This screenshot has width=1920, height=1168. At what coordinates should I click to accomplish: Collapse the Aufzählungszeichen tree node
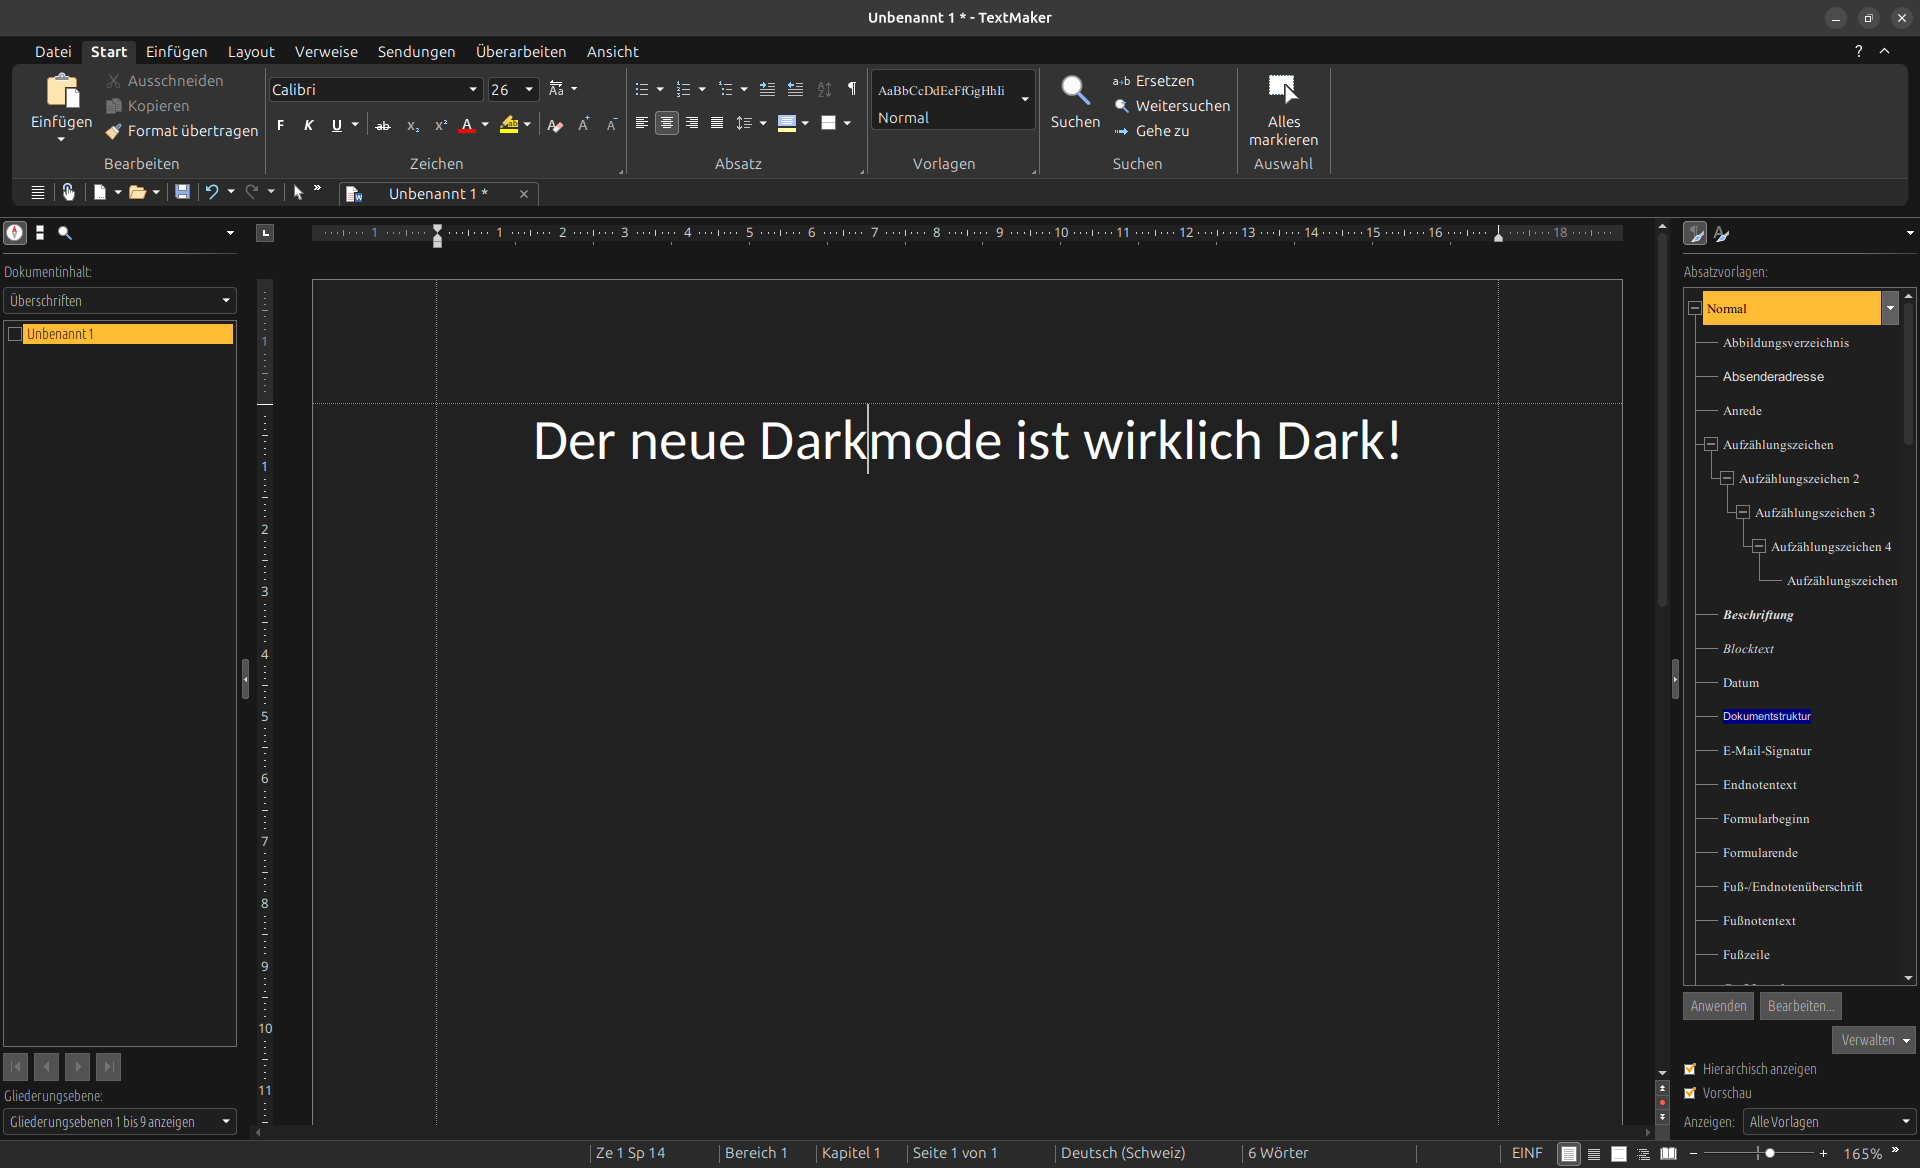click(x=1711, y=444)
